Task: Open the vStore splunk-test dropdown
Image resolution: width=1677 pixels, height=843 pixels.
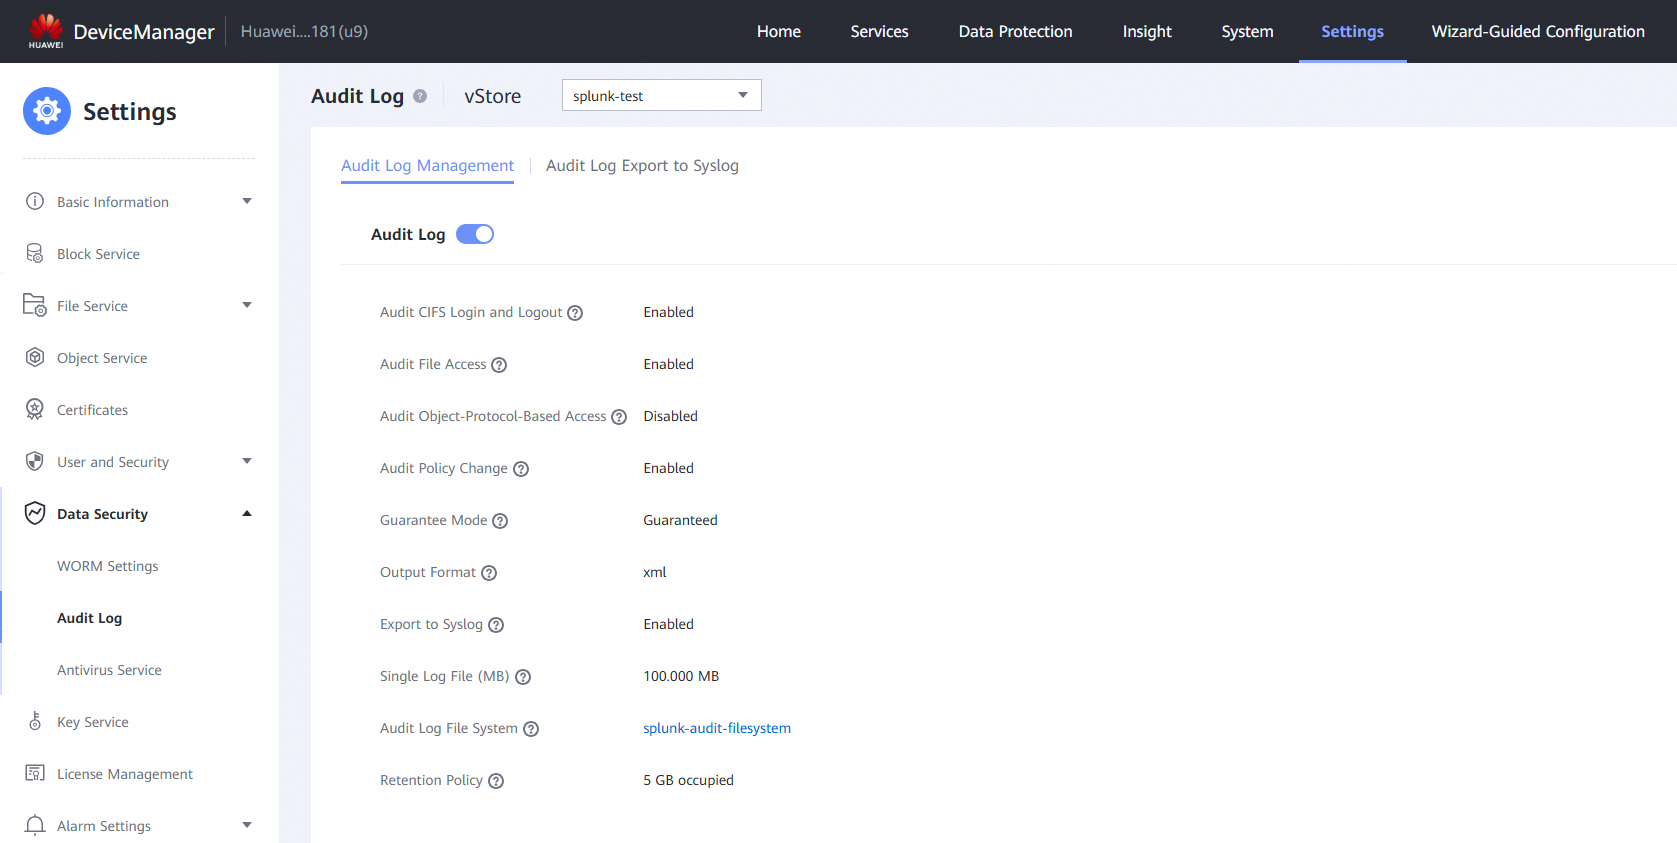Action: (x=662, y=95)
